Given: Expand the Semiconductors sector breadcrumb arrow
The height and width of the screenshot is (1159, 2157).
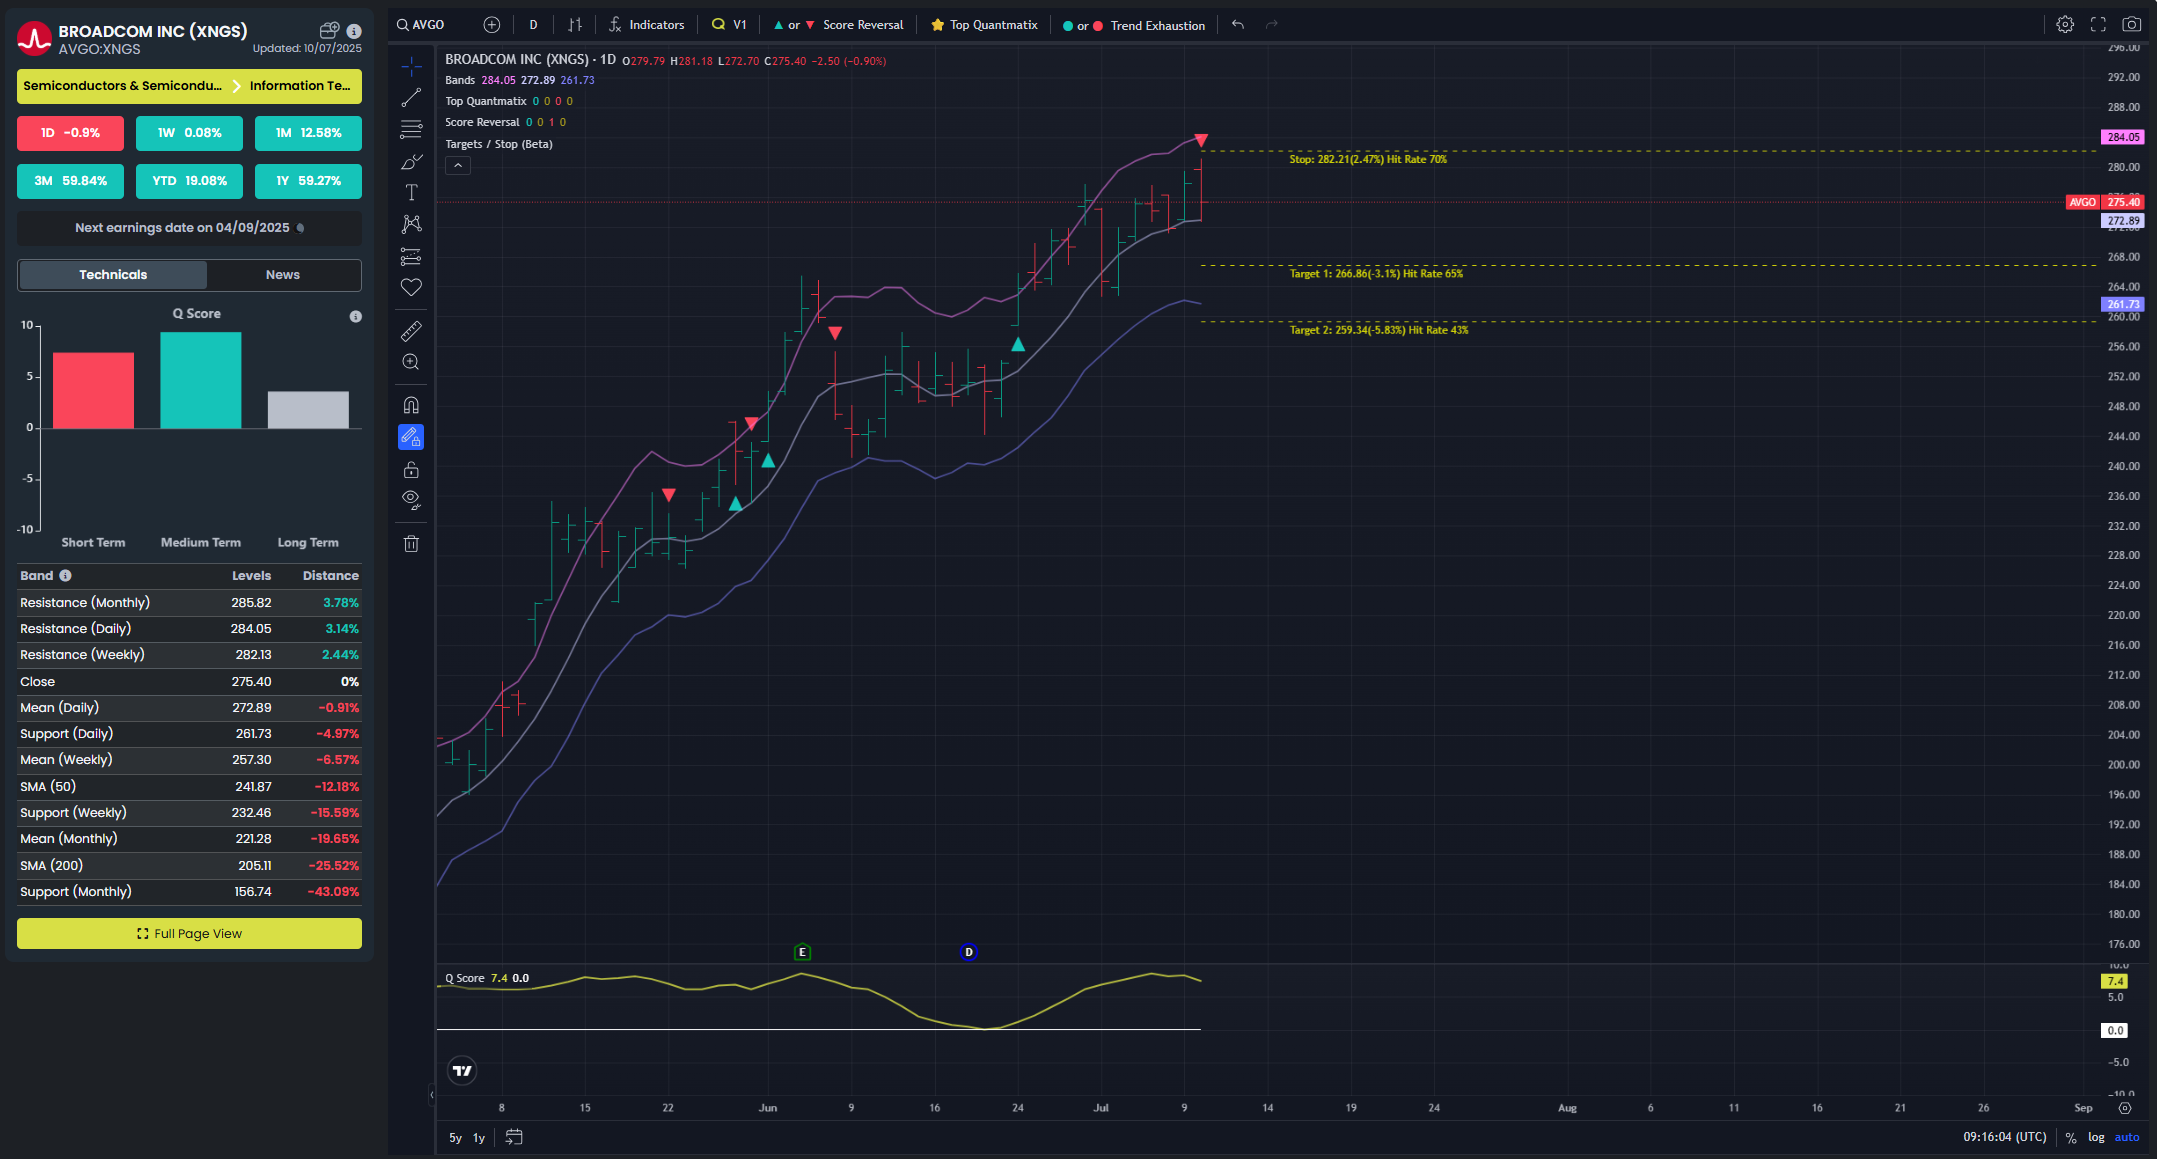Looking at the screenshot, I should click(x=237, y=86).
